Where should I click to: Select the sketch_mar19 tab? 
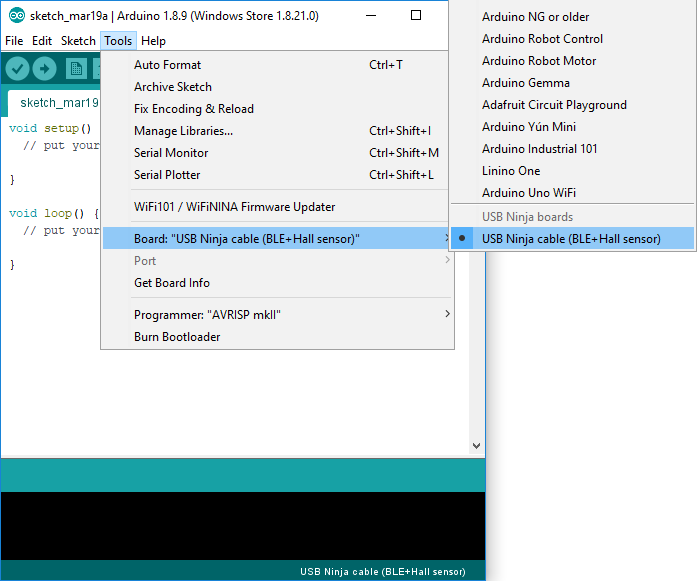tap(55, 103)
